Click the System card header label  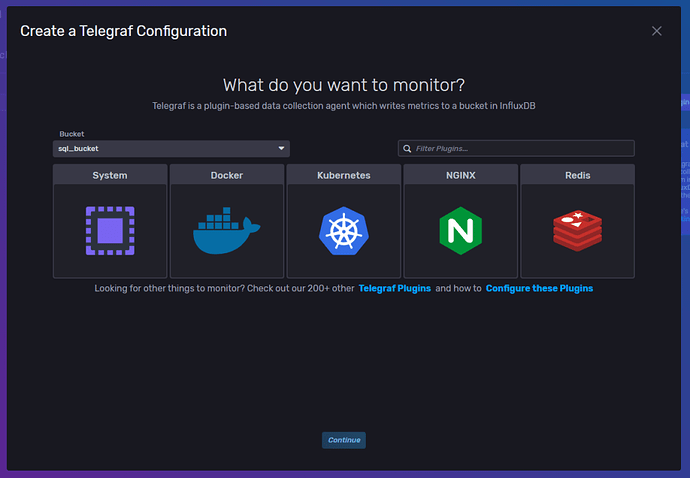(x=110, y=175)
